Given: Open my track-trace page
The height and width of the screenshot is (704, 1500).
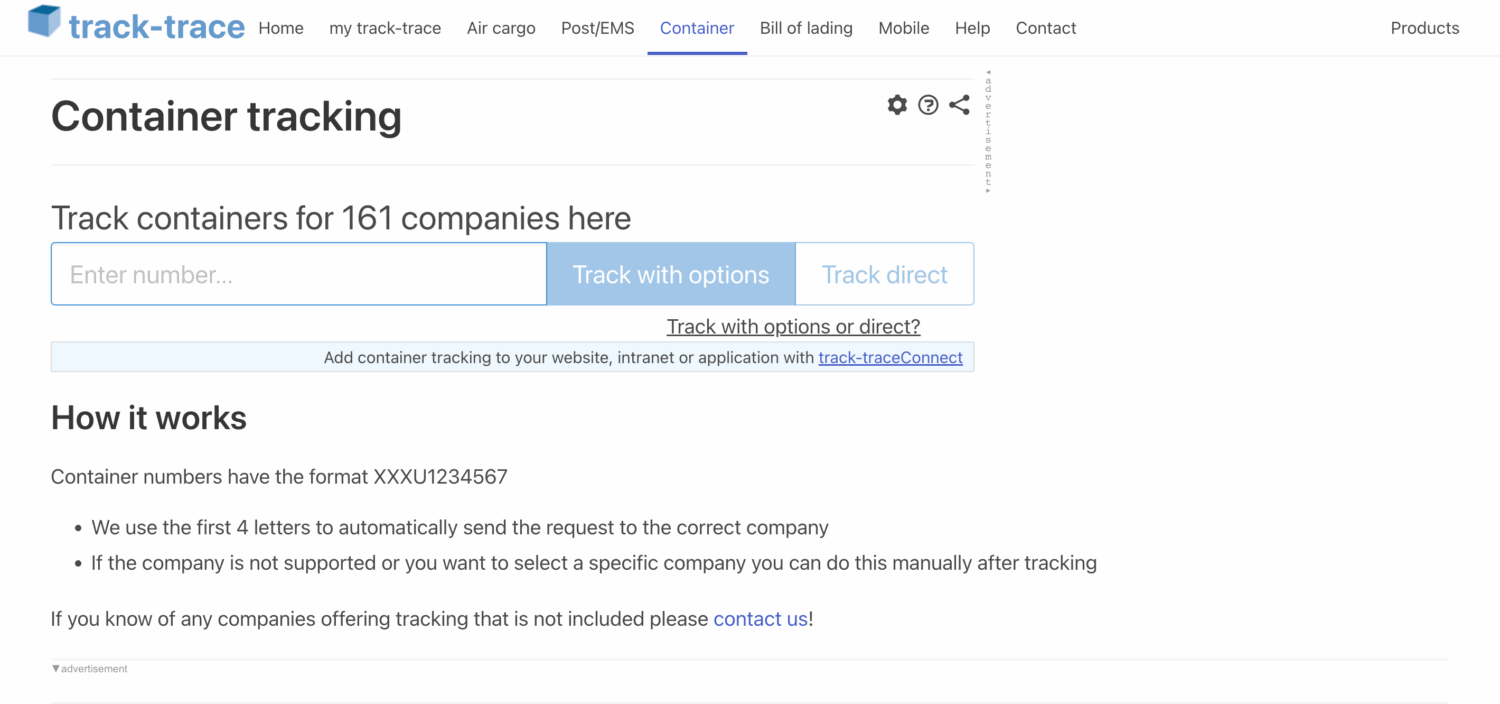Looking at the screenshot, I should (385, 28).
